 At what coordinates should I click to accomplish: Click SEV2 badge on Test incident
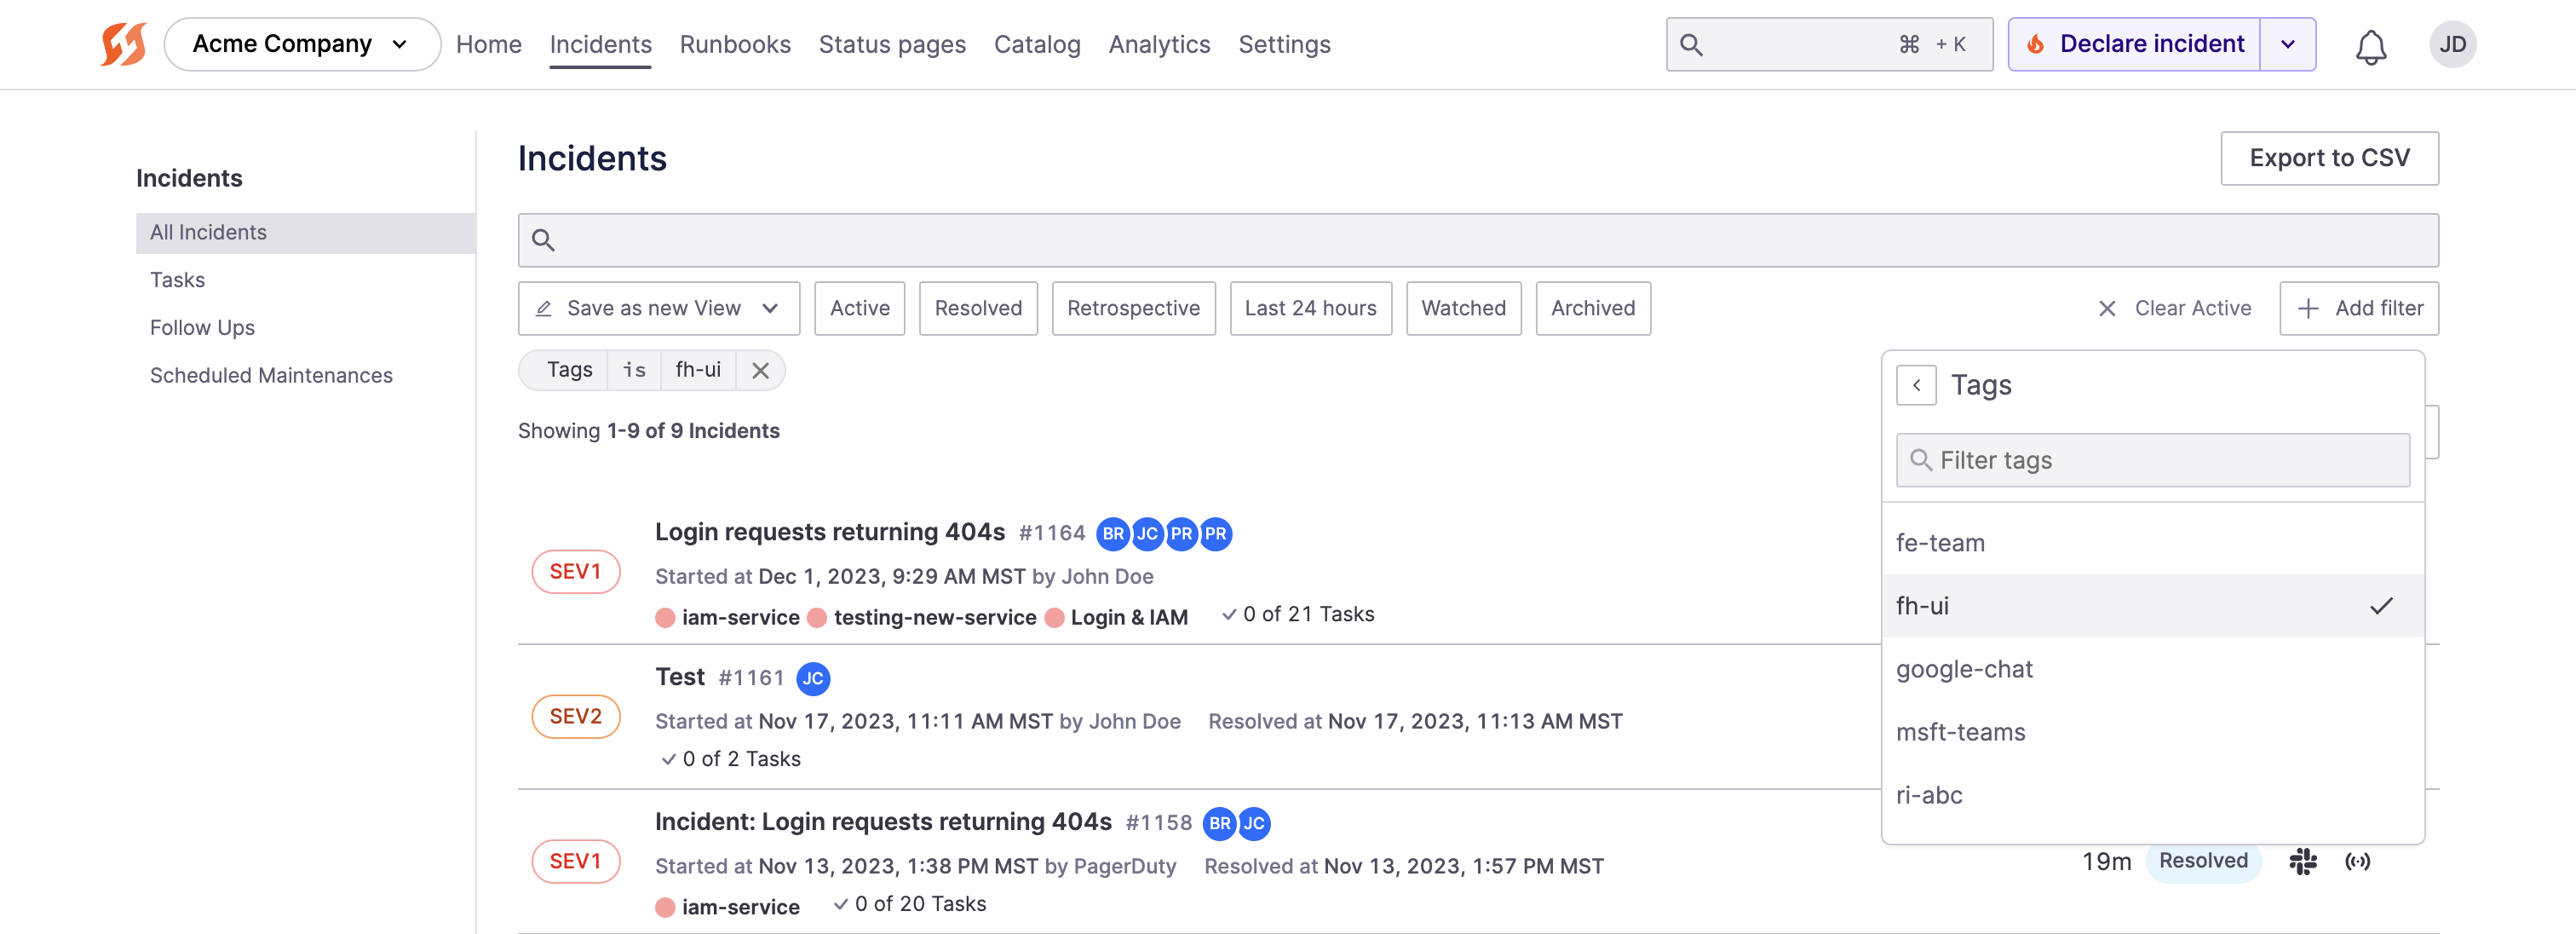click(575, 717)
